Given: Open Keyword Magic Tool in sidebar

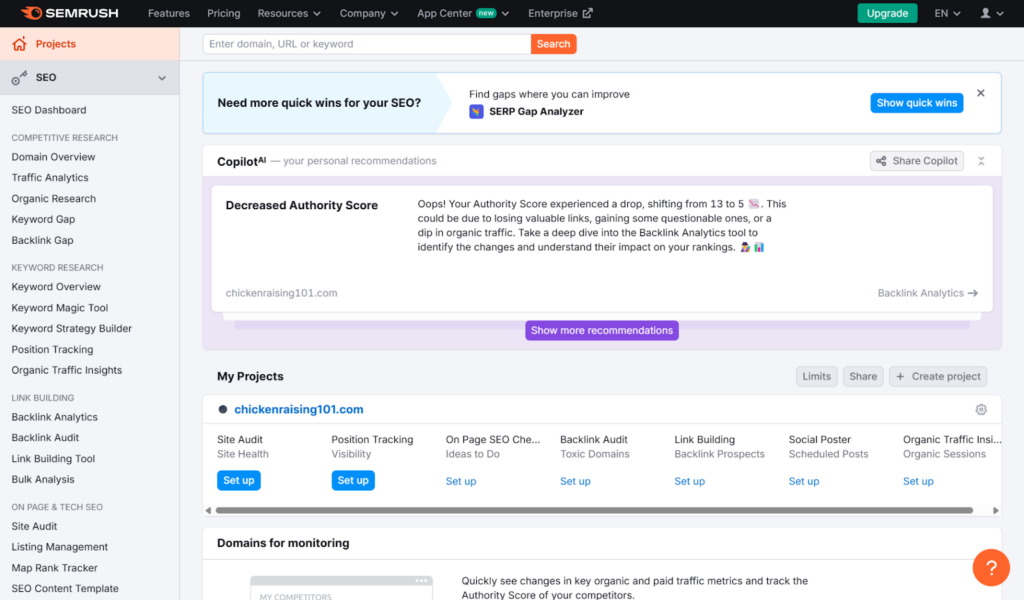Looking at the screenshot, I should point(59,308).
